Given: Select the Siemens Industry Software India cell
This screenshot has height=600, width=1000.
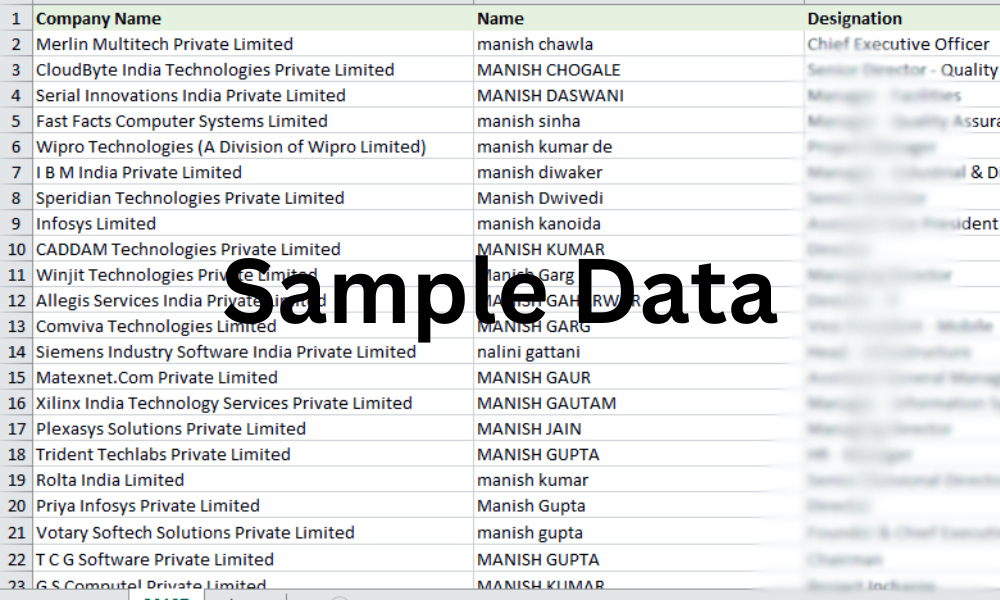Looking at the screenshot, I should [x=253, y=352].
